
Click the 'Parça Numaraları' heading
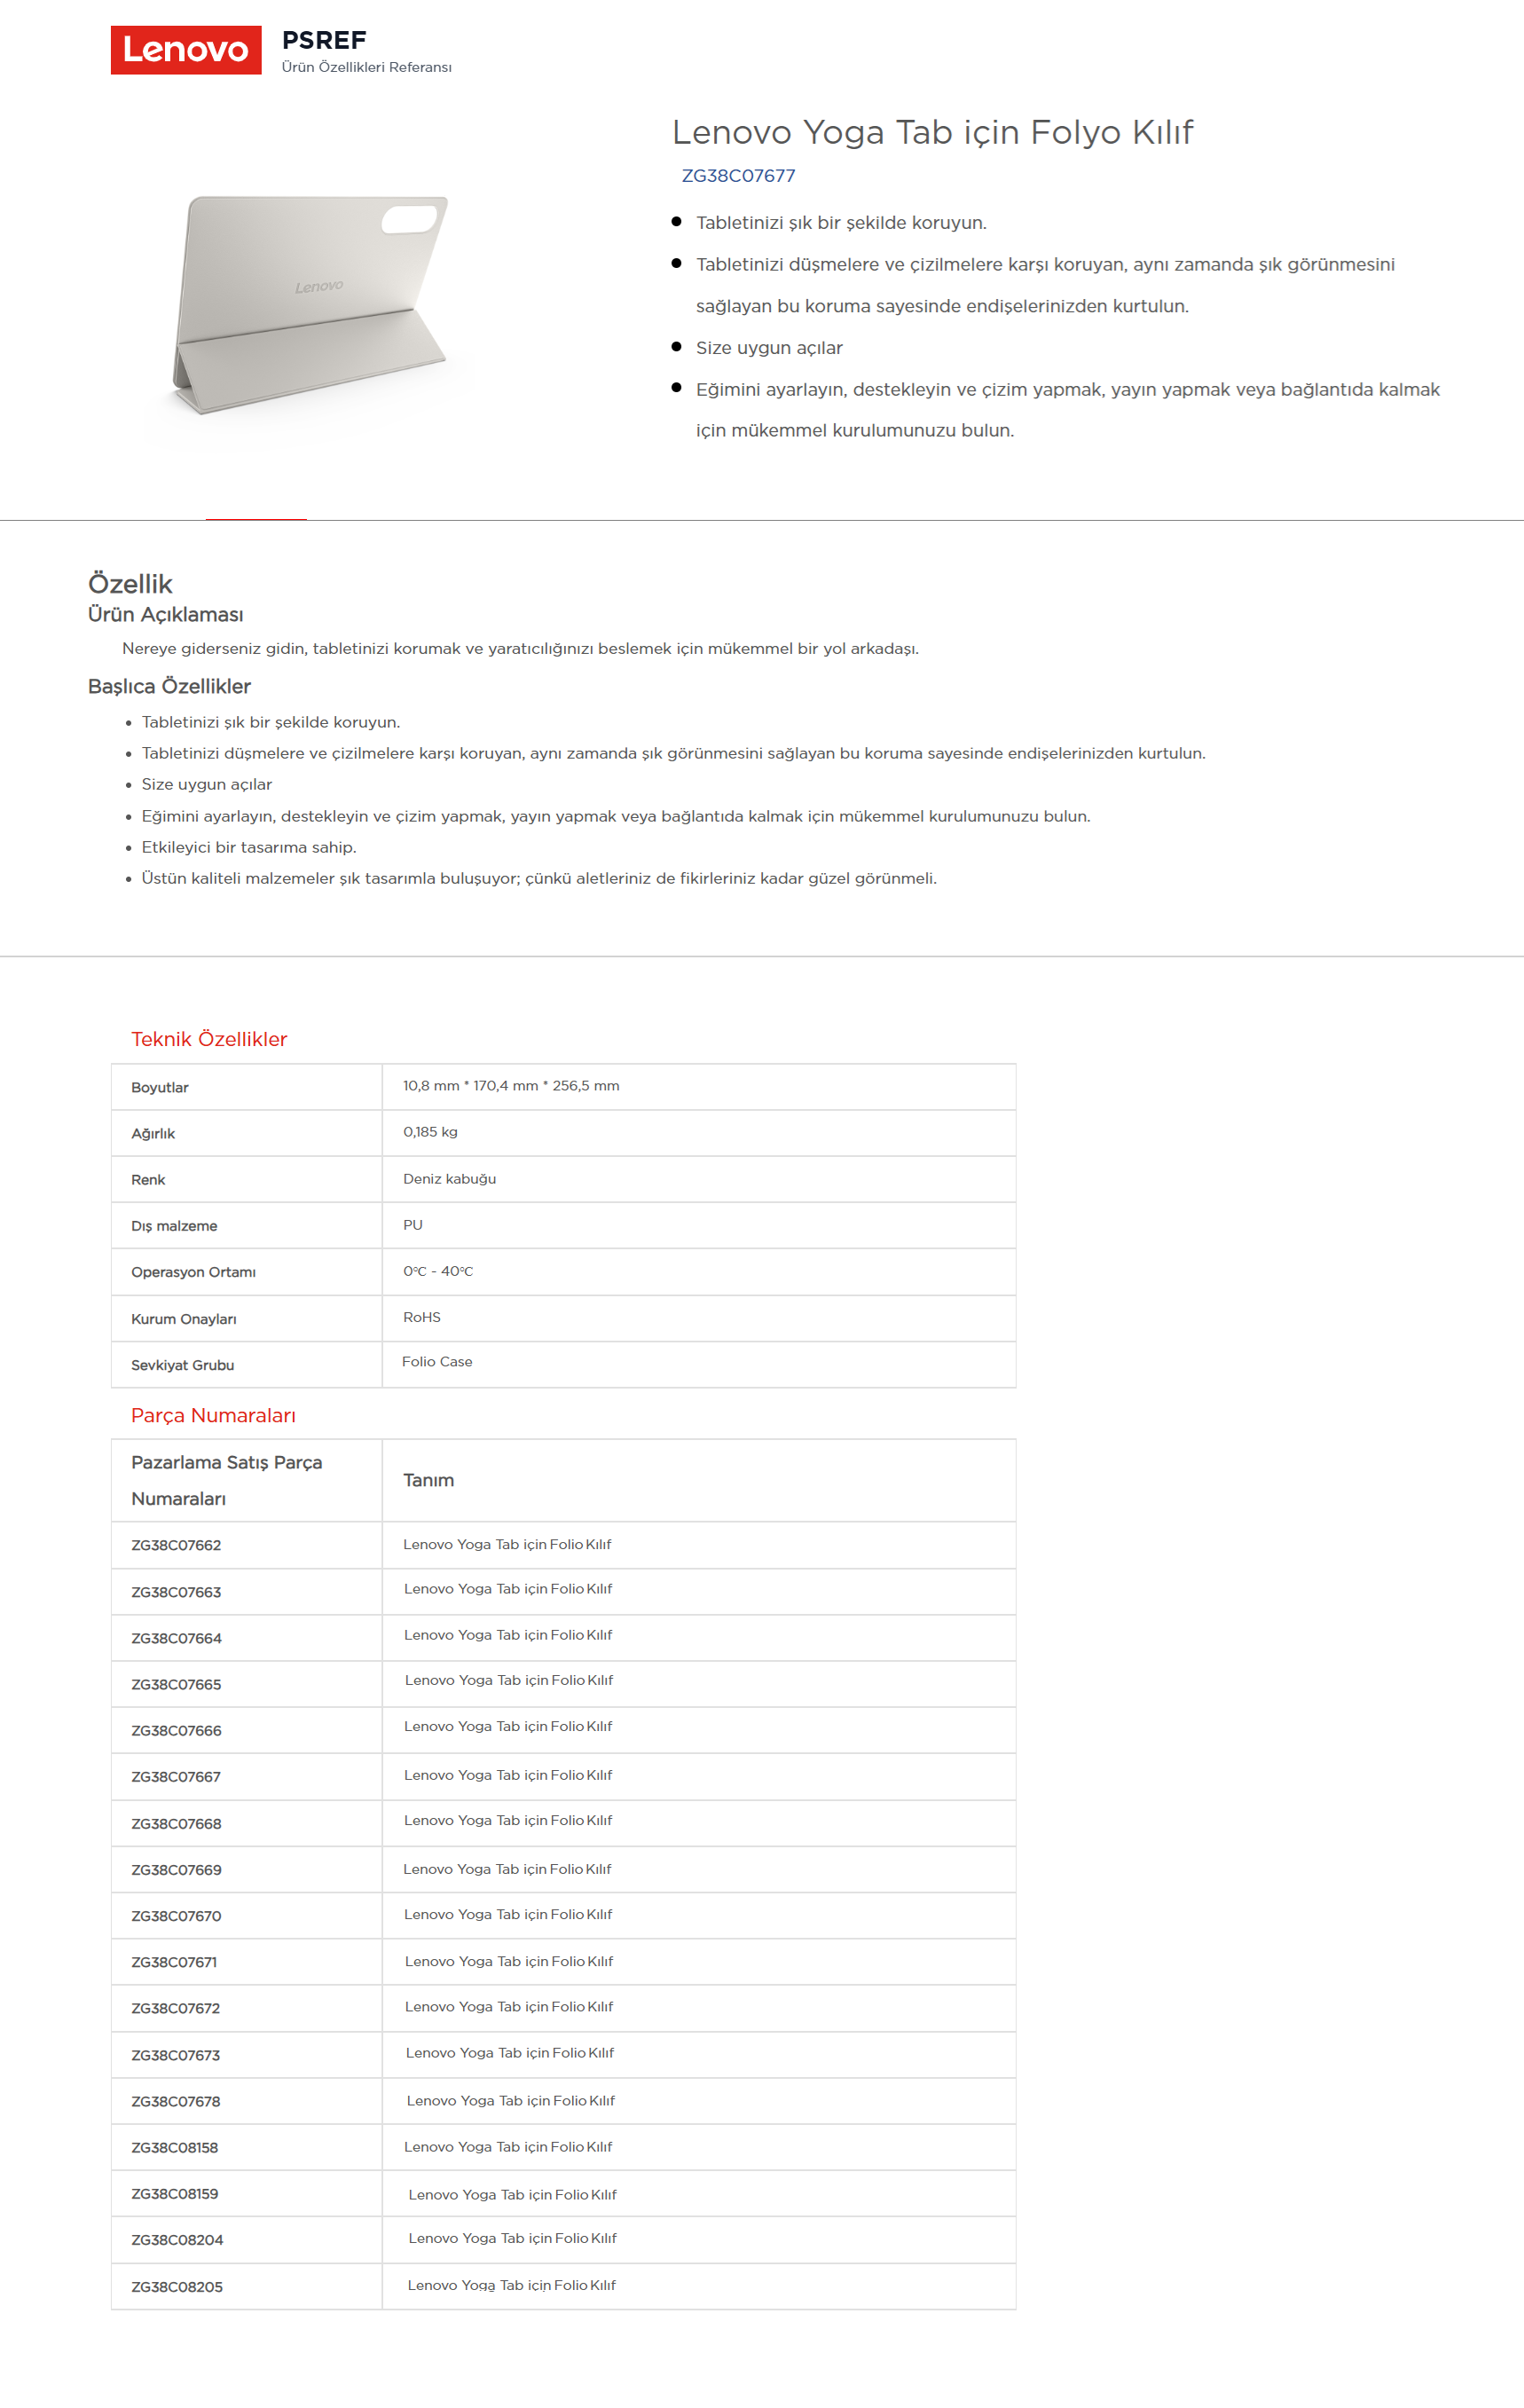tap(213, 1415)
